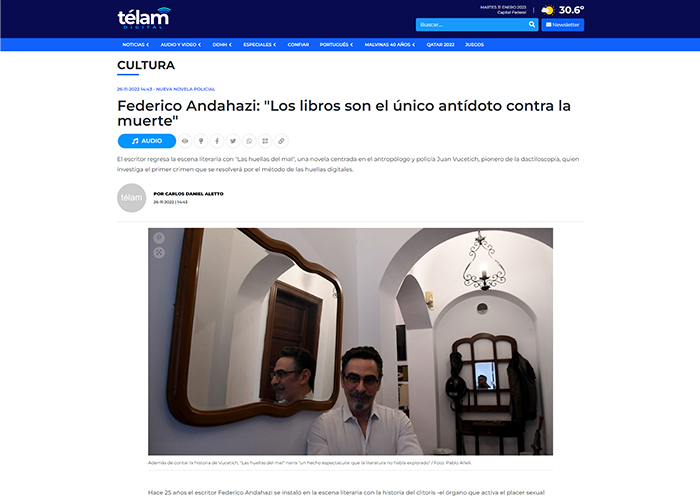Click the eye icon beside the Audio button
This screenshot has height=500, width=700.
click(185, 141)
